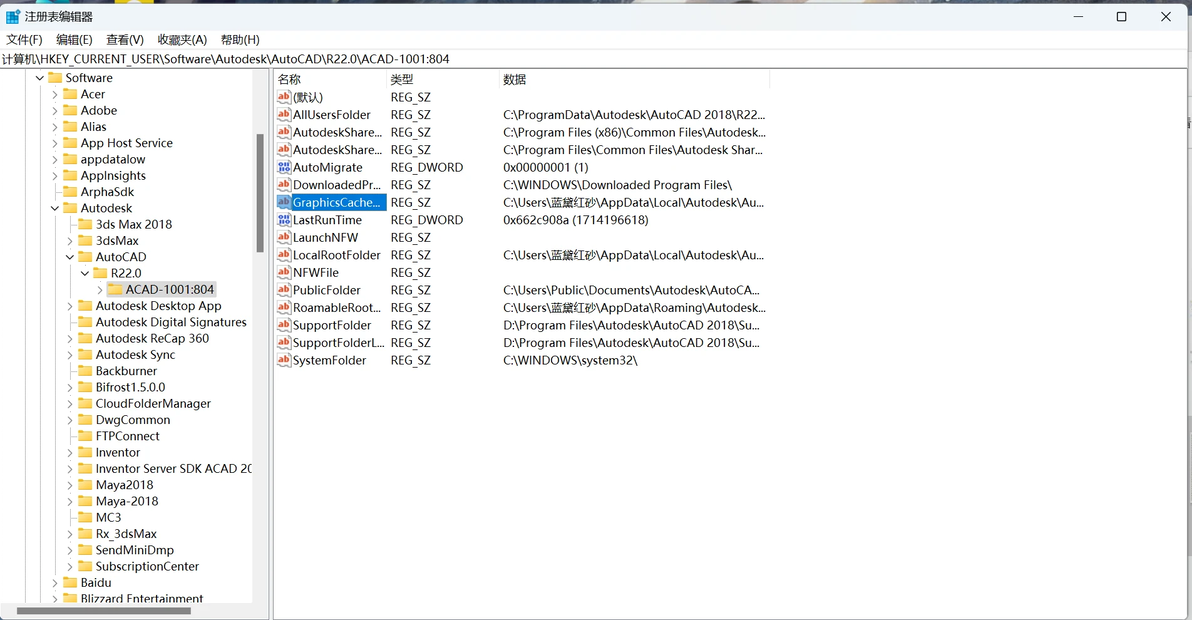
Task: Click the folder icon of Autodesk key
Action: [70, 208]
